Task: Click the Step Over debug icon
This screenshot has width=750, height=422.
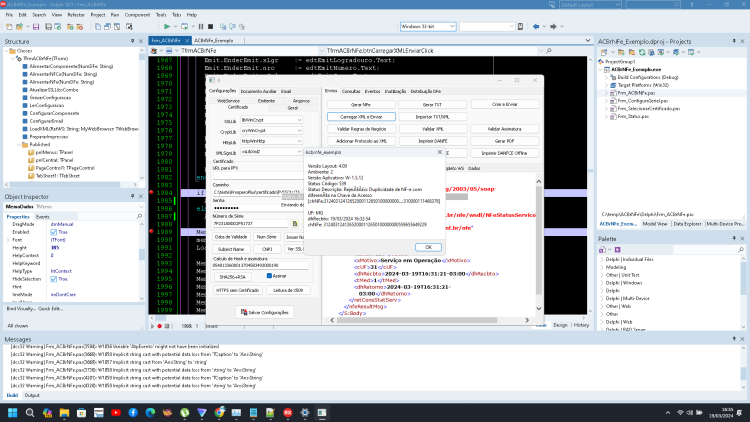Action: point(232,27)
